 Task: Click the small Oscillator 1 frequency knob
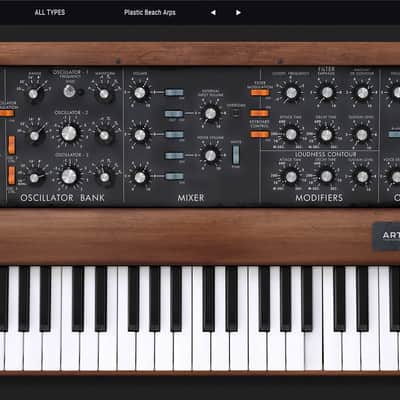(x=69, y=91)
